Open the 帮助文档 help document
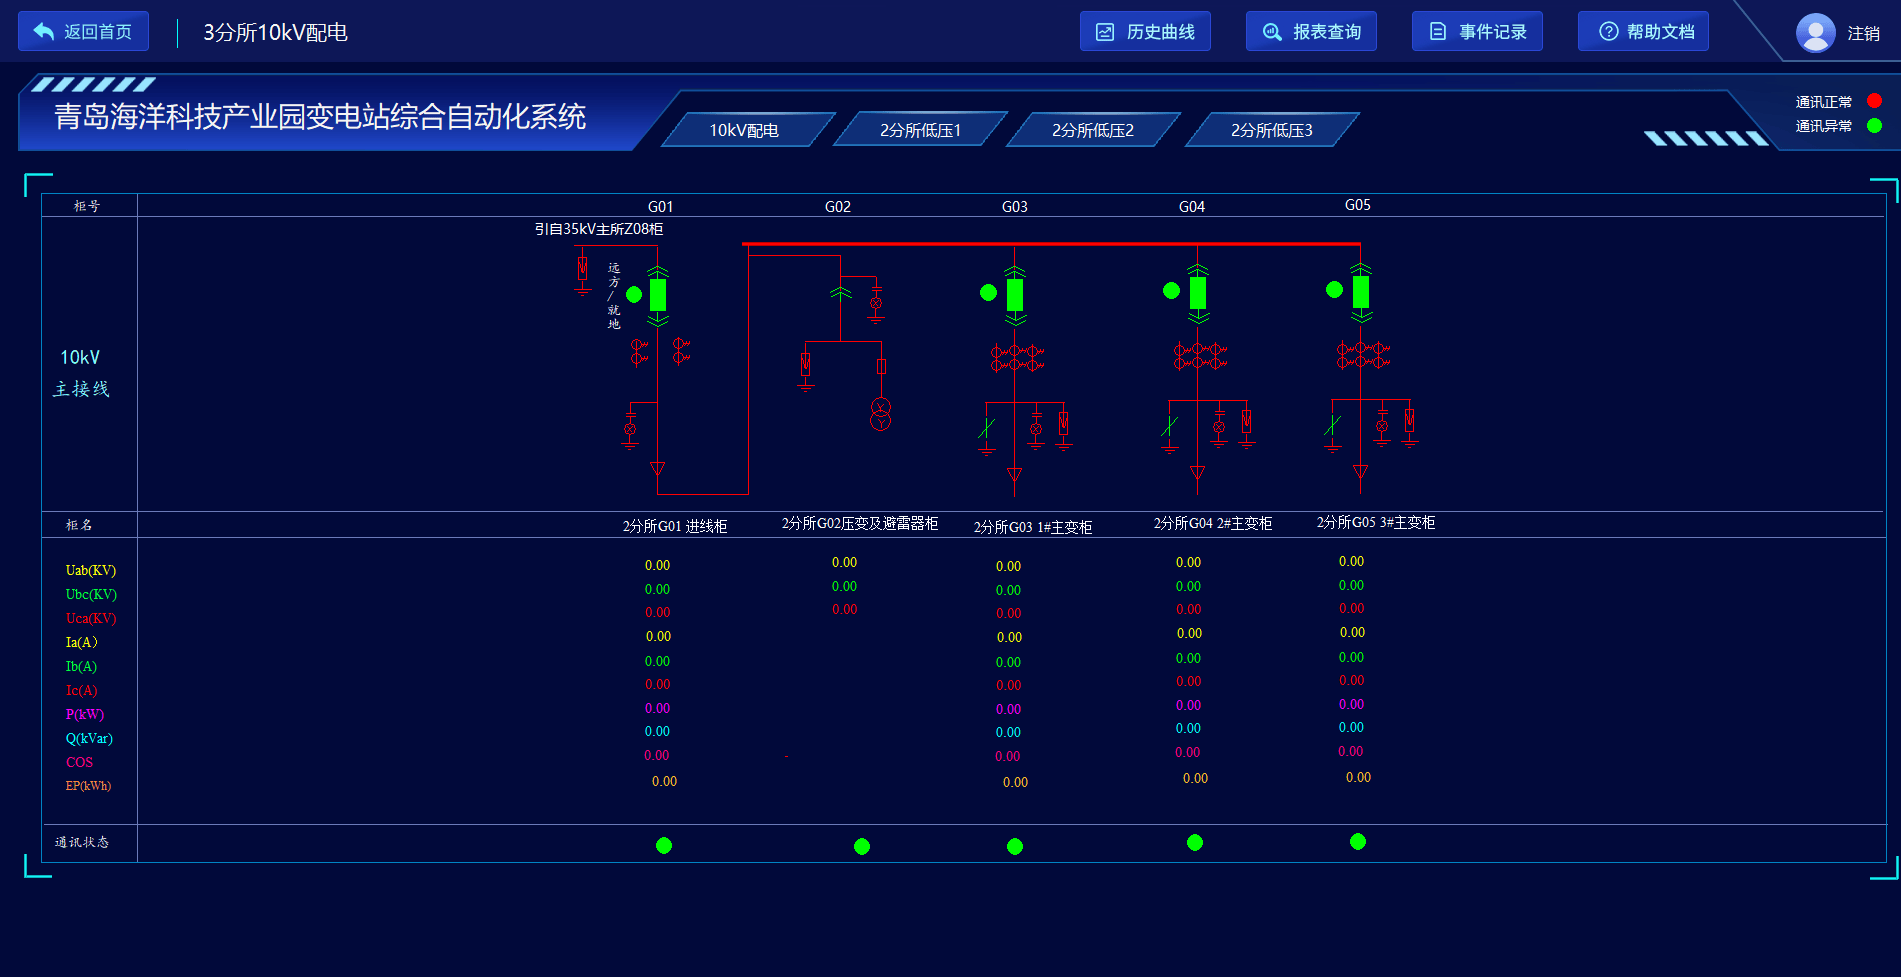 (x=1643, y=31)
